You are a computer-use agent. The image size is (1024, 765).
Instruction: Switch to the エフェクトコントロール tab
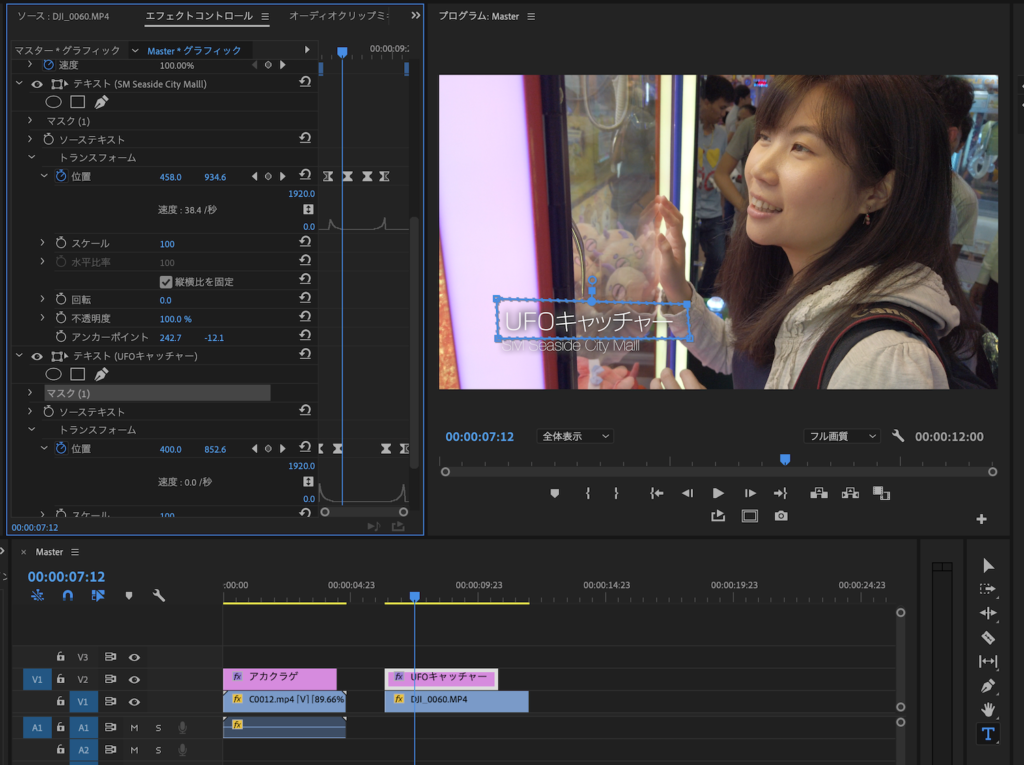click(198, 16)
